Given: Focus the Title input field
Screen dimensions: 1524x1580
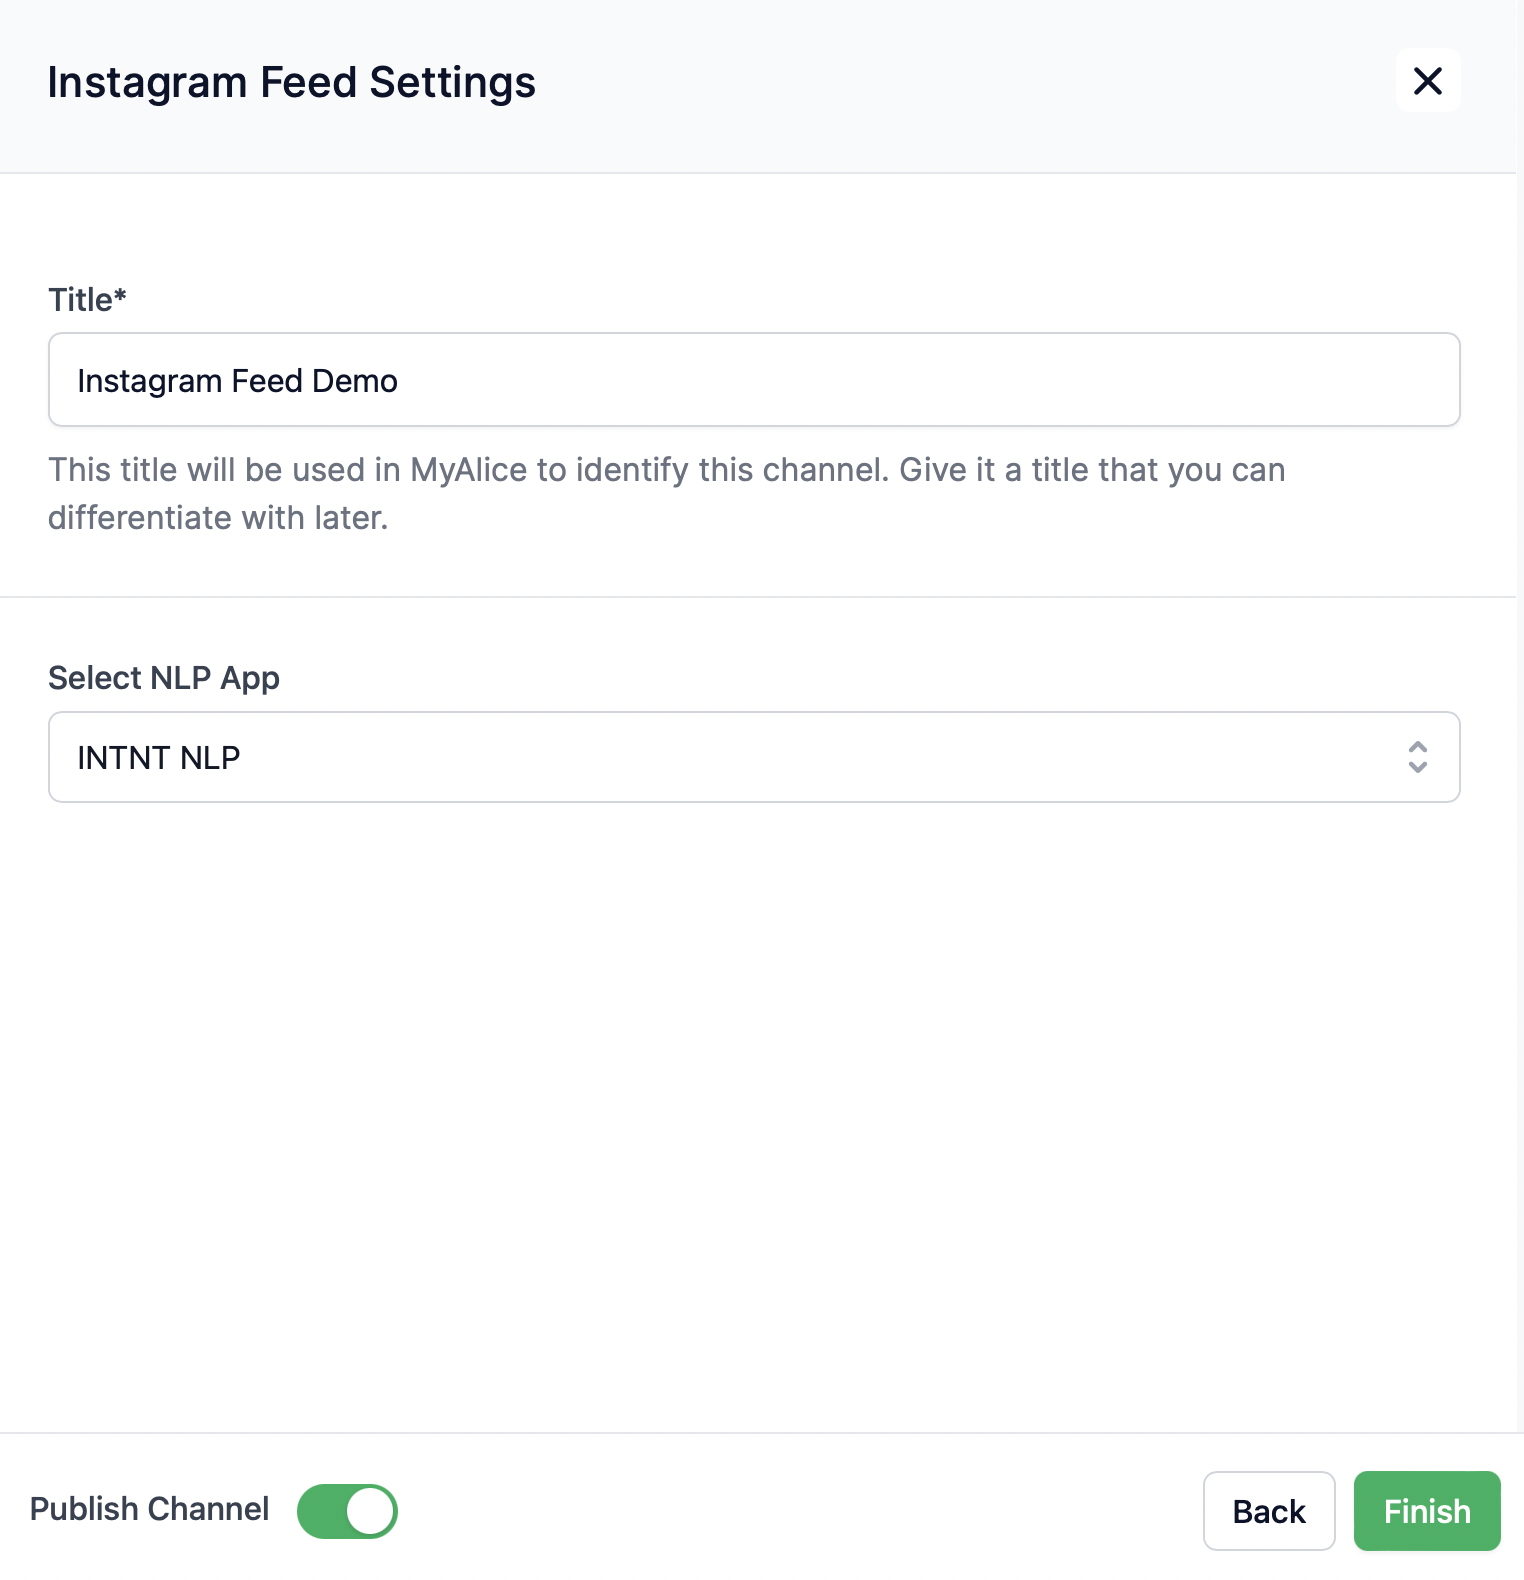Looking at the screenshot, I should tap(753, 380).
